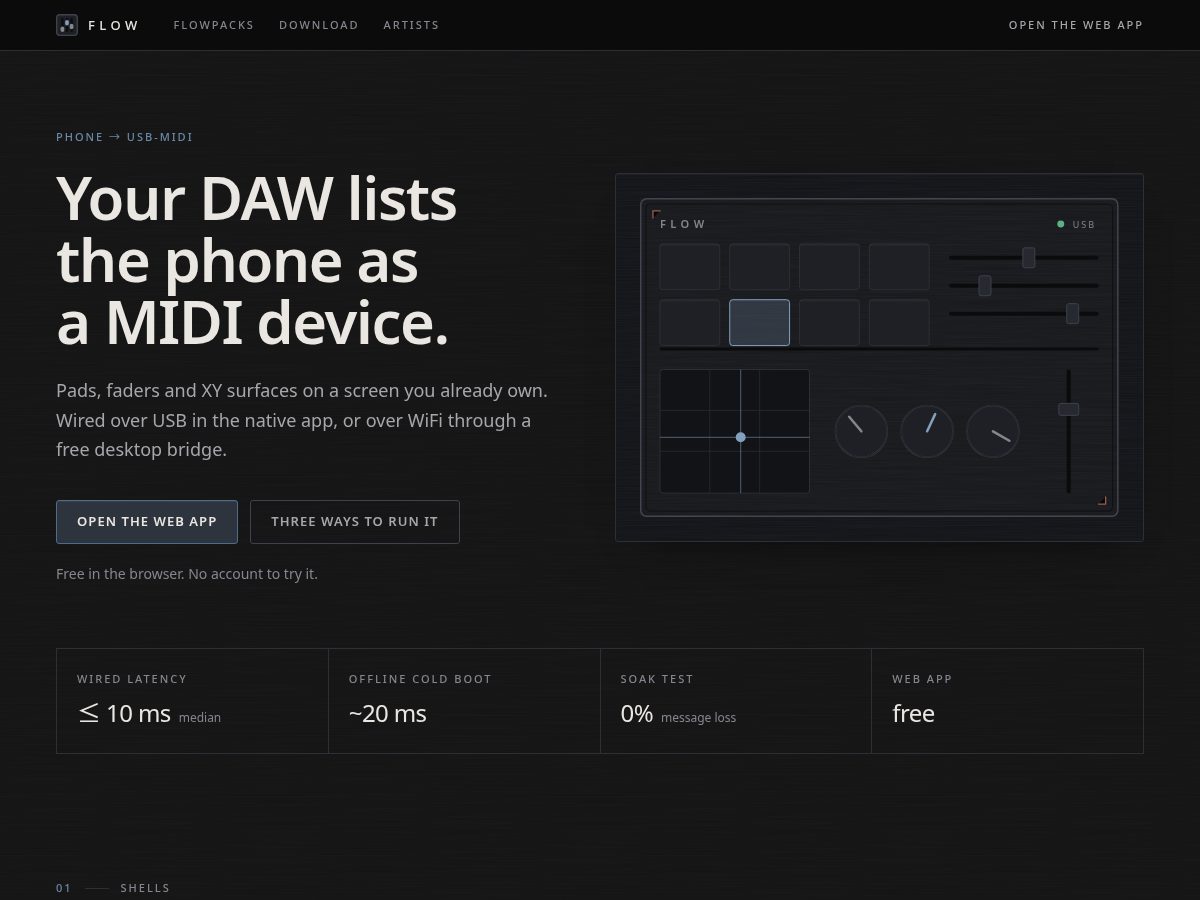Viewport: 1200px width, 900px height.
Task: Click the third knob in the mockup
Action: pos(993,431)
